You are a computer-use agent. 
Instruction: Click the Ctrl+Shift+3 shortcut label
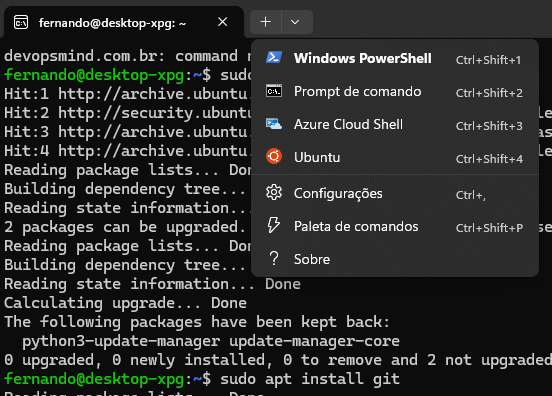(489, 126)
